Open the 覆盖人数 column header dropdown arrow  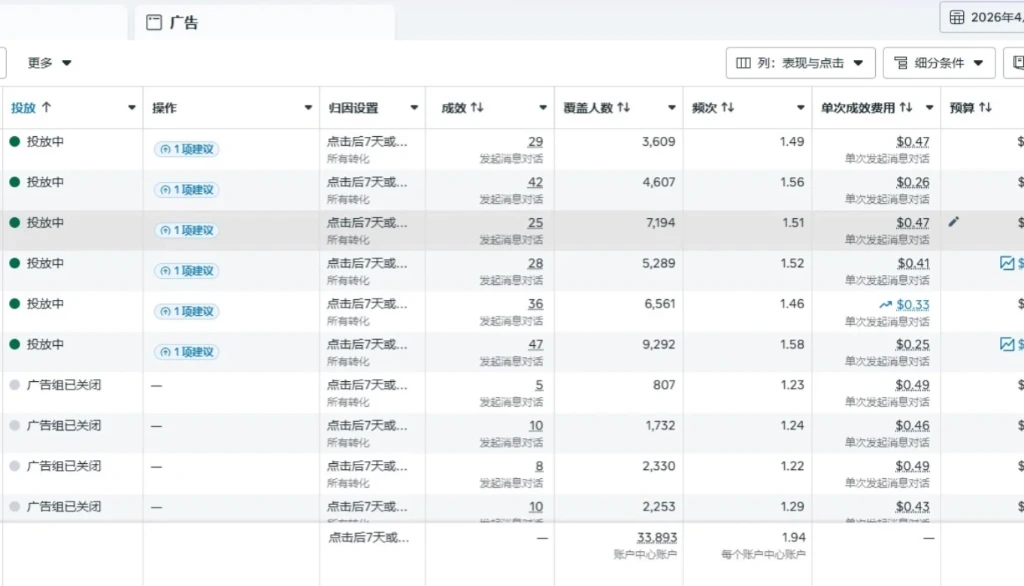(671, 108)
